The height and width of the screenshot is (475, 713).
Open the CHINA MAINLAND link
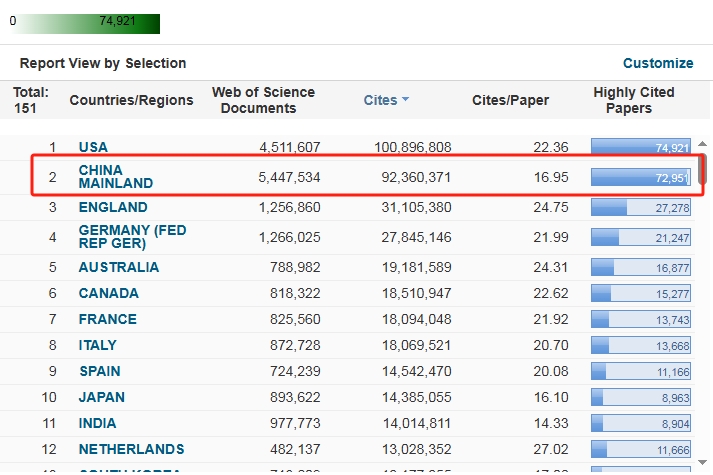tap(115, 177)
